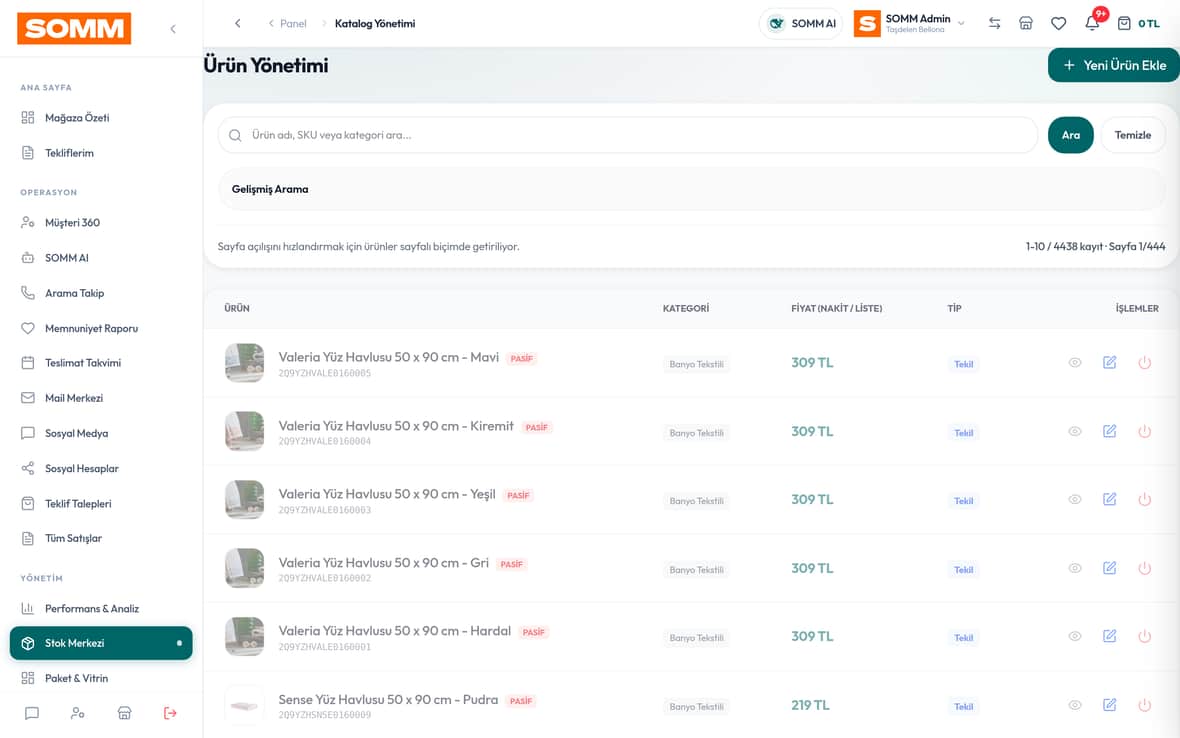View Valeria Yüz Havlusu Yeşil with eye icon

1075,500
